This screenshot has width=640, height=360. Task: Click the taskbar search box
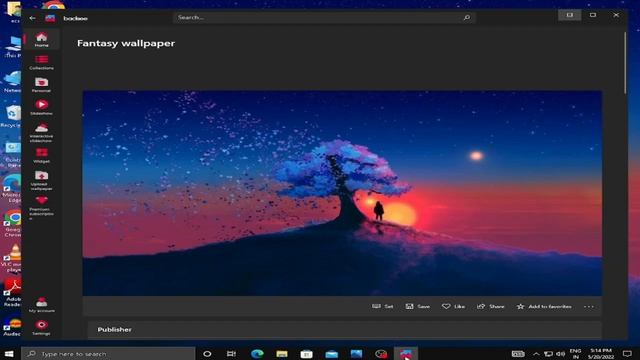pos(108,353)
